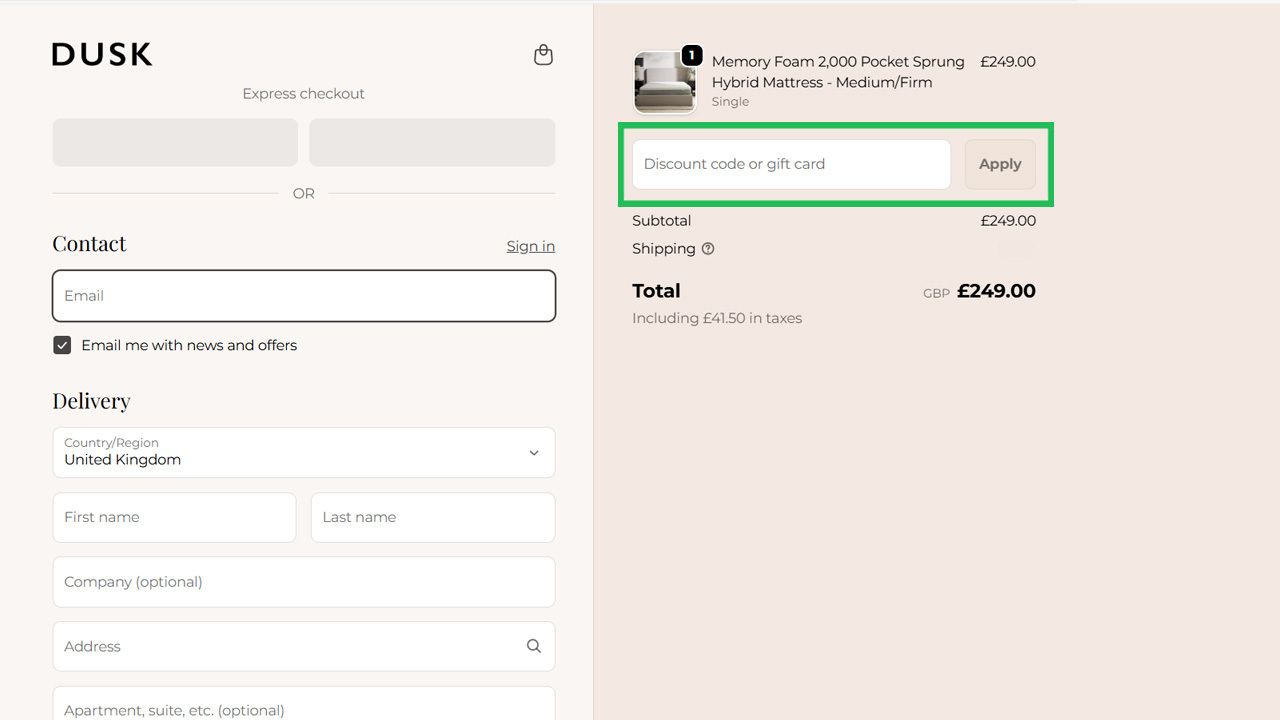Click the search magnifier in the Address field
Screen dimensions: 1280x720
click(533, 646)
